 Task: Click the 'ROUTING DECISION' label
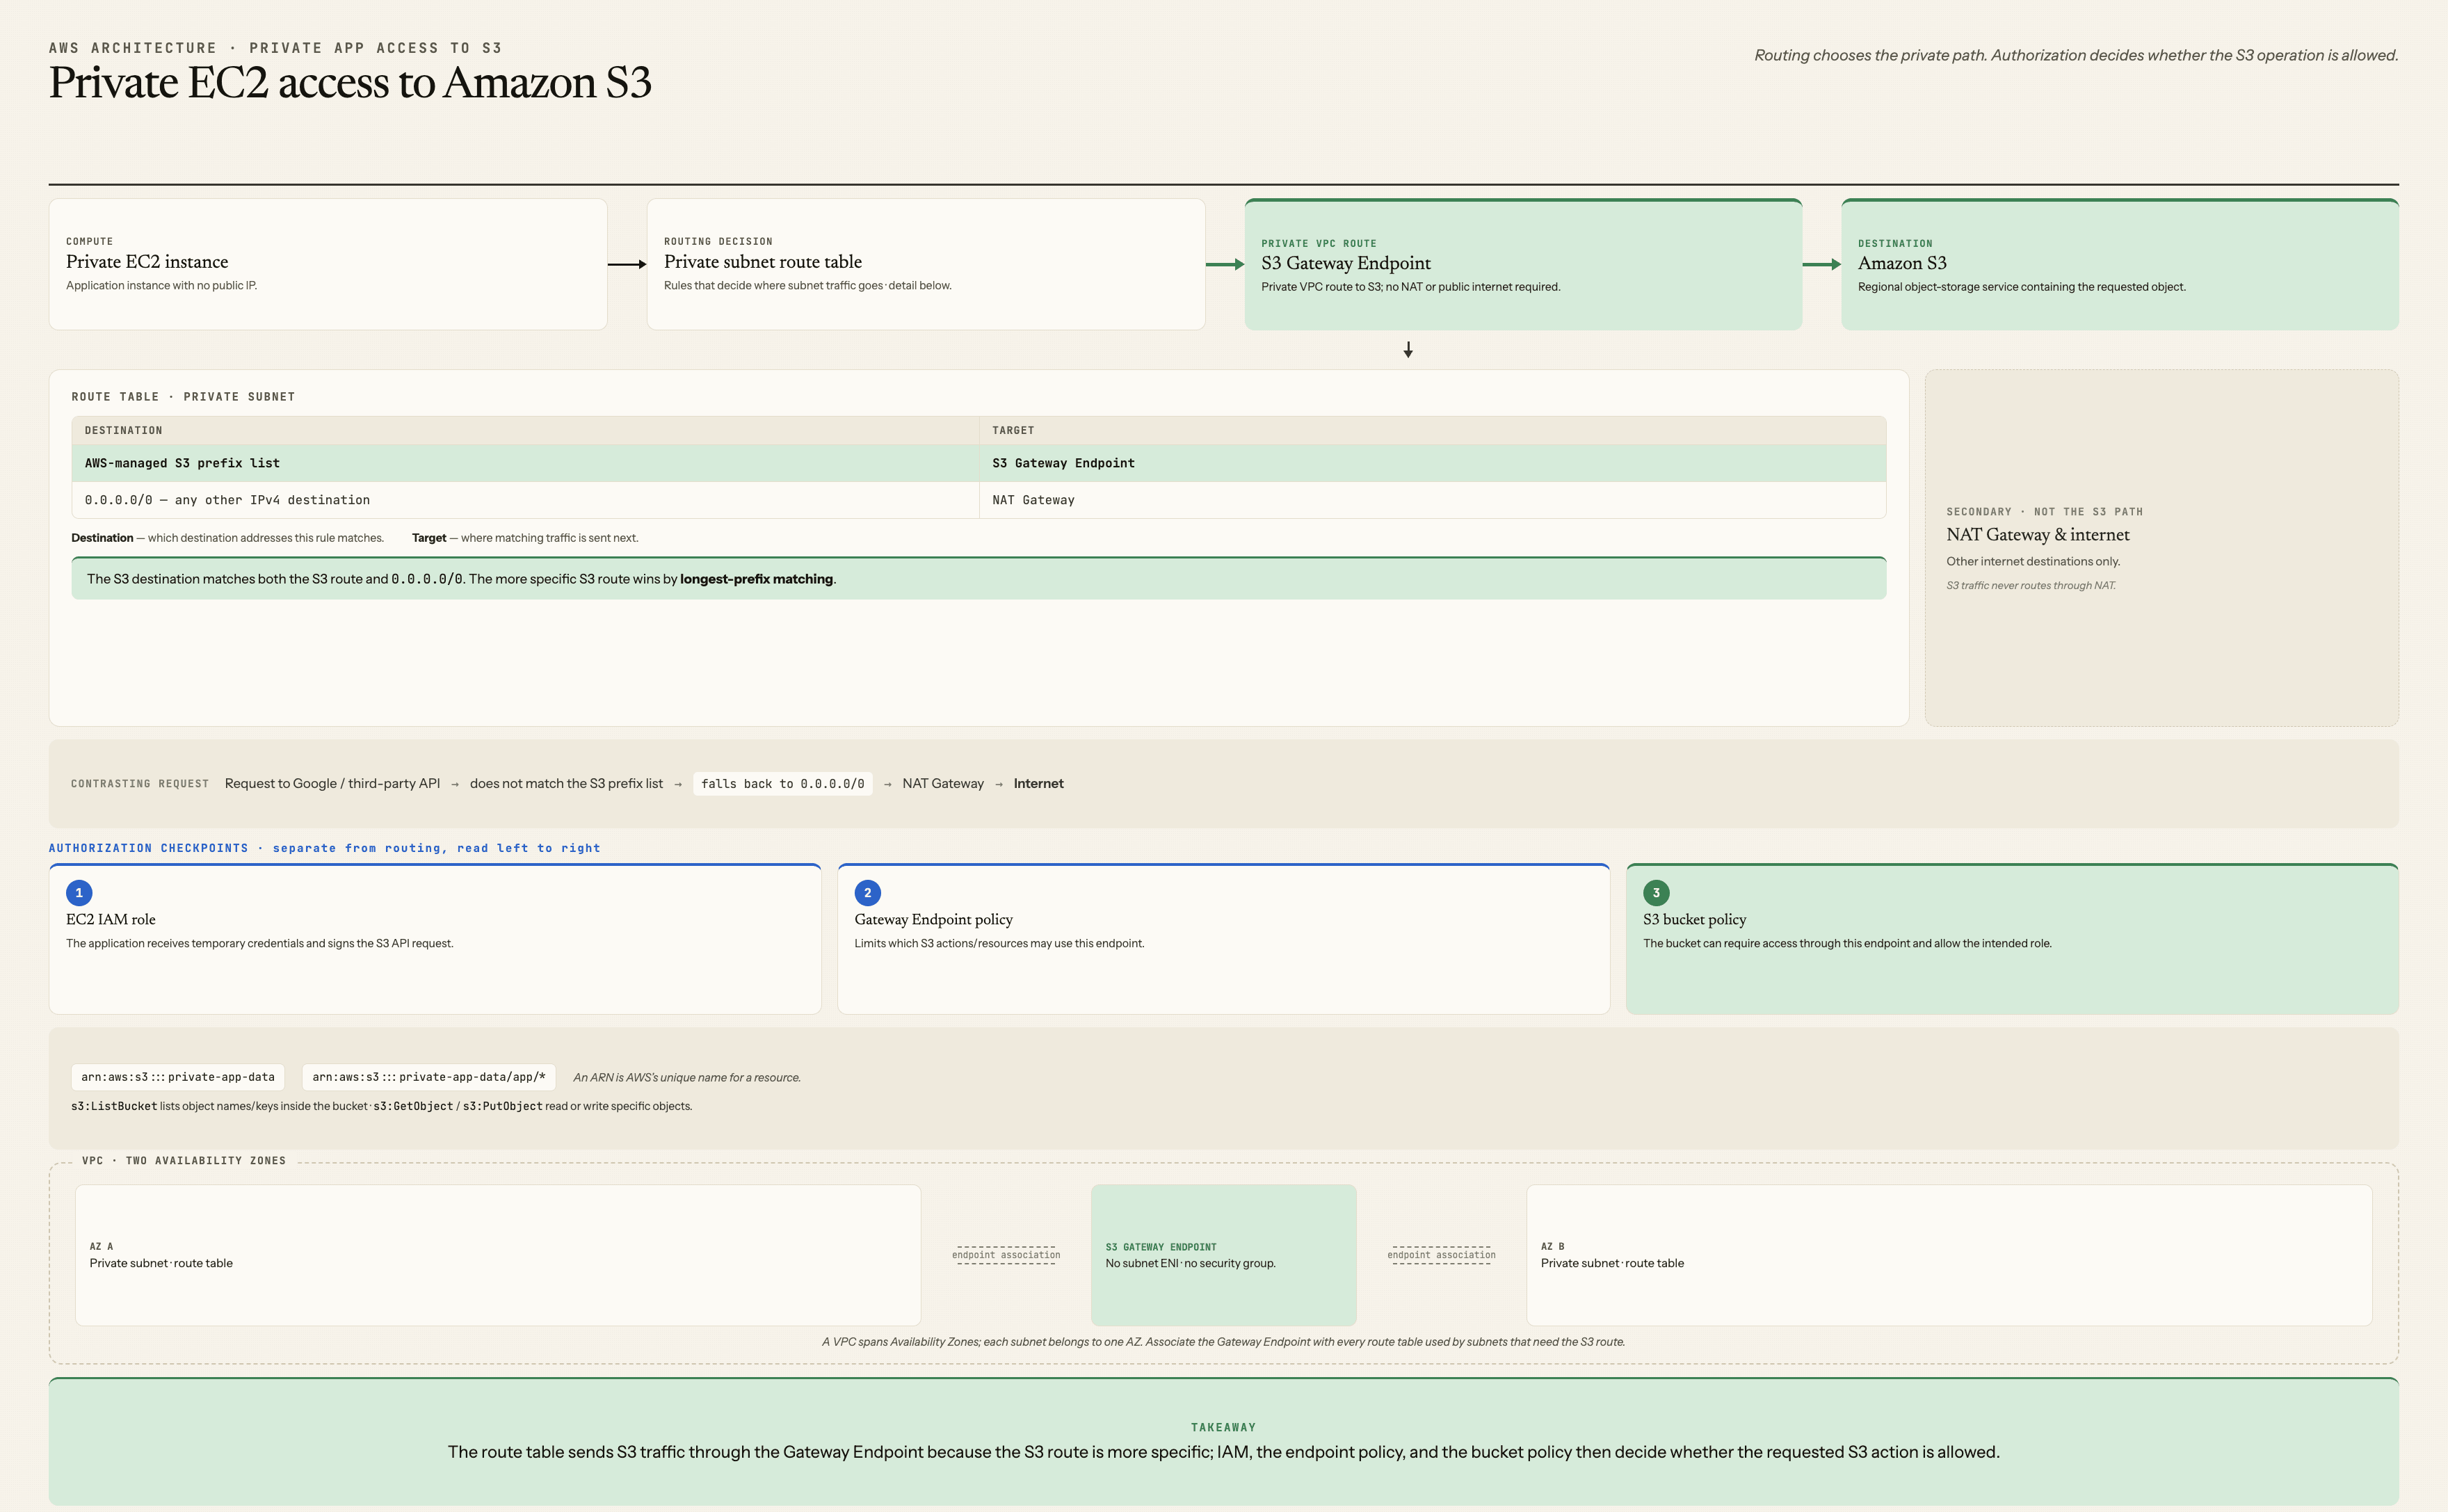tap(718, 241)
